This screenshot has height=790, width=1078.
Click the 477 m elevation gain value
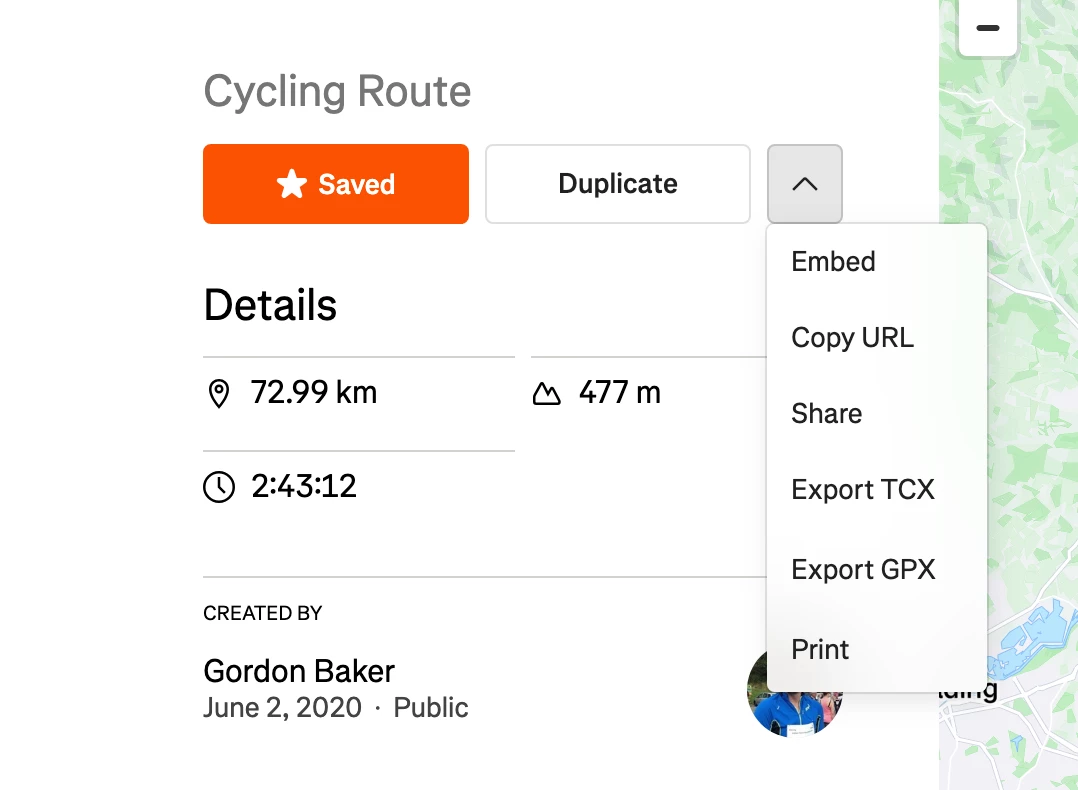coord(619,393)
